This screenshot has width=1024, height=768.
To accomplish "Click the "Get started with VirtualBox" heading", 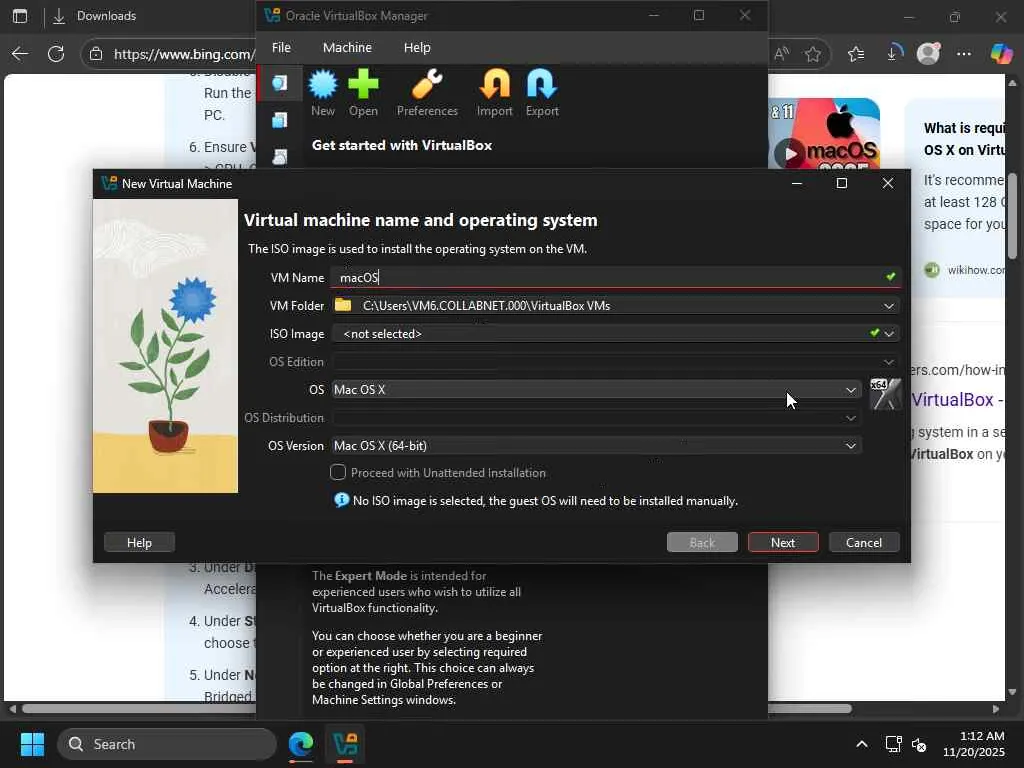I will [402, 145].
